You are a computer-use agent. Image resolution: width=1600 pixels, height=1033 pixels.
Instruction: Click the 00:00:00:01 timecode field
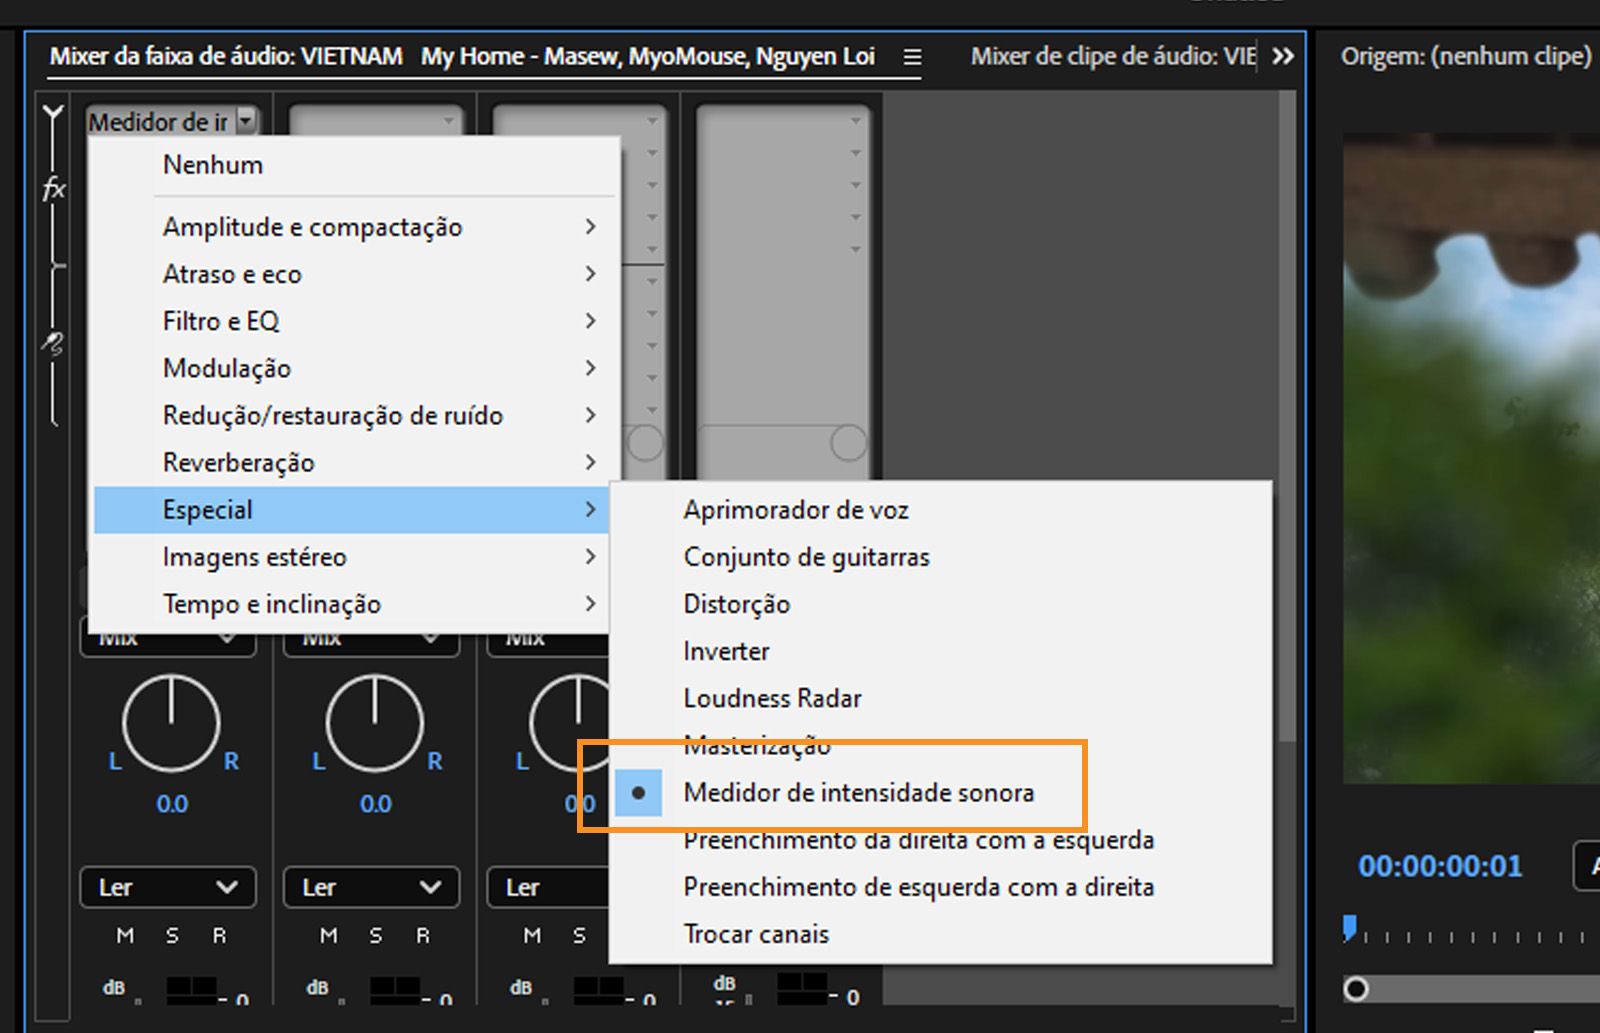click(1440, 866)
